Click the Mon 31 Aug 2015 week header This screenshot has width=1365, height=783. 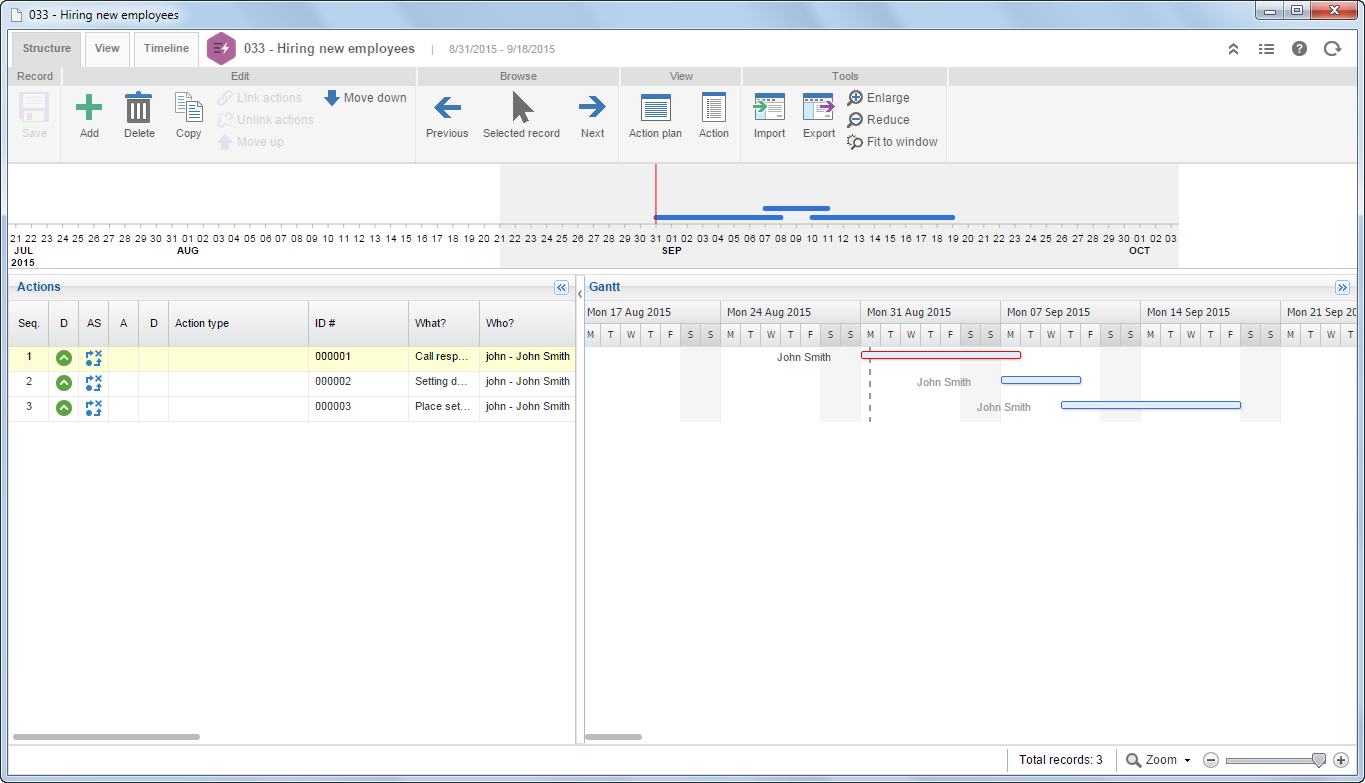[x=930, y=312]
